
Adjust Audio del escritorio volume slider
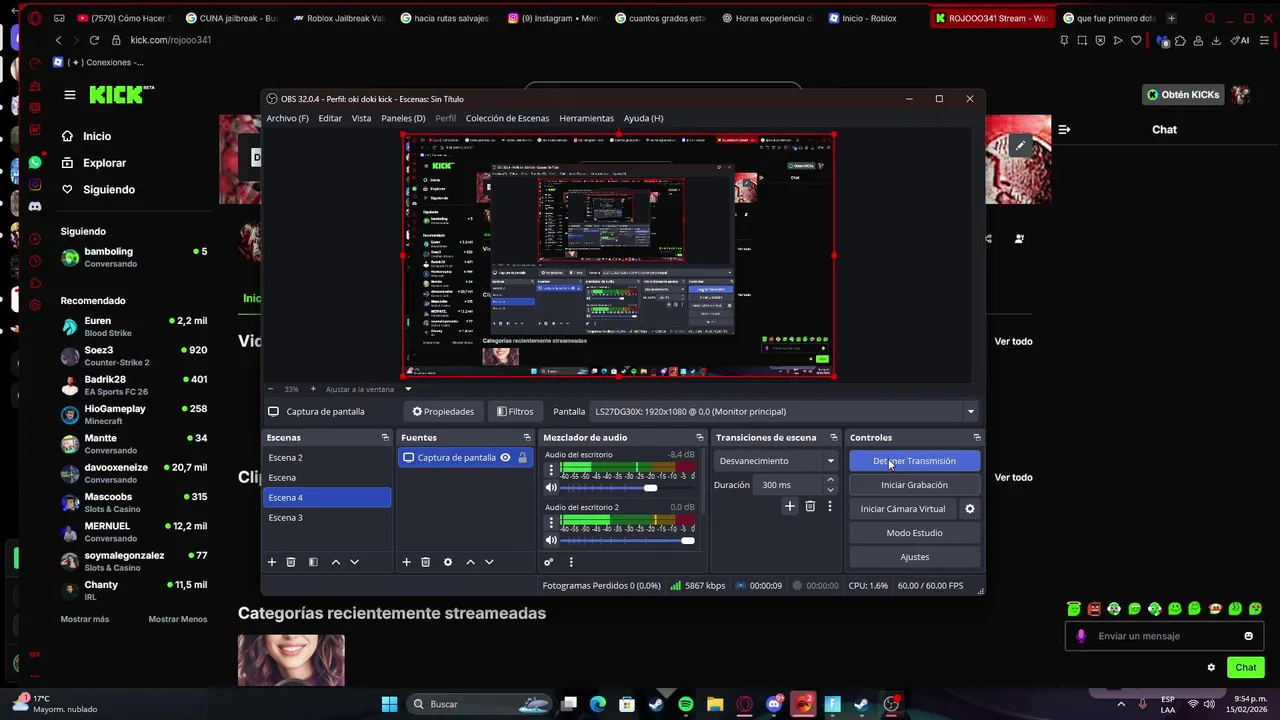pos(628,488)
